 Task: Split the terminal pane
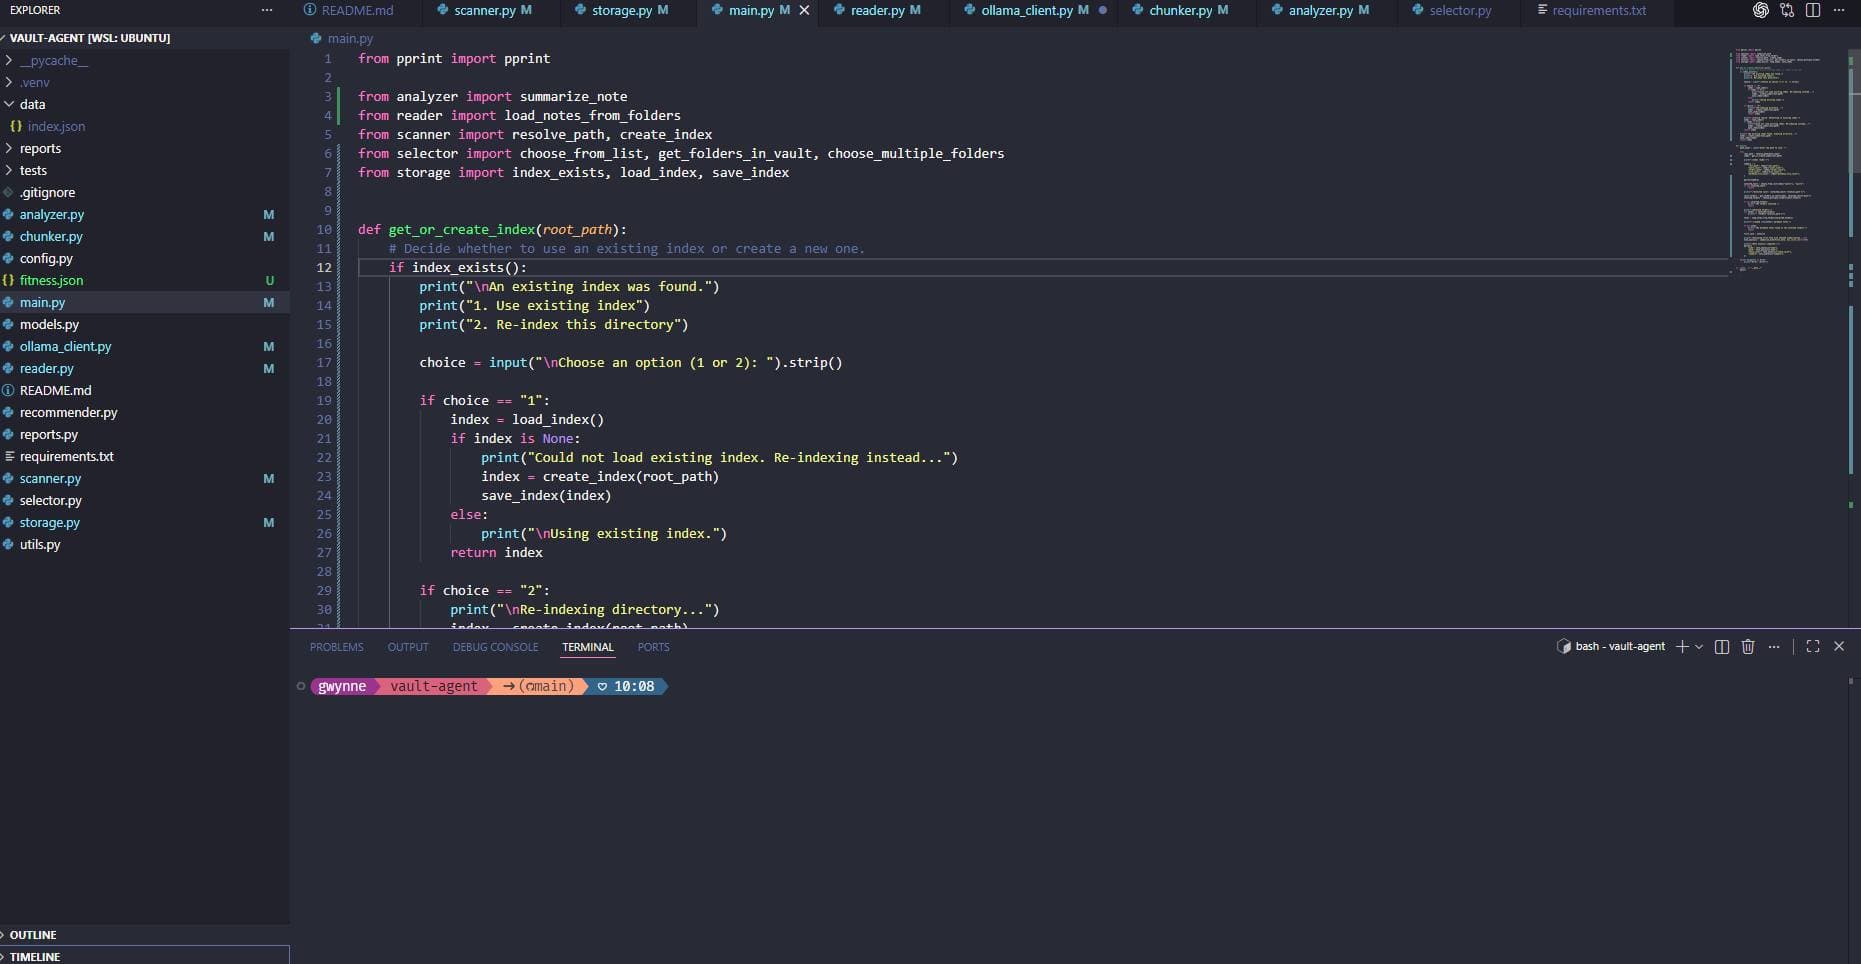tap(1722, 647)
